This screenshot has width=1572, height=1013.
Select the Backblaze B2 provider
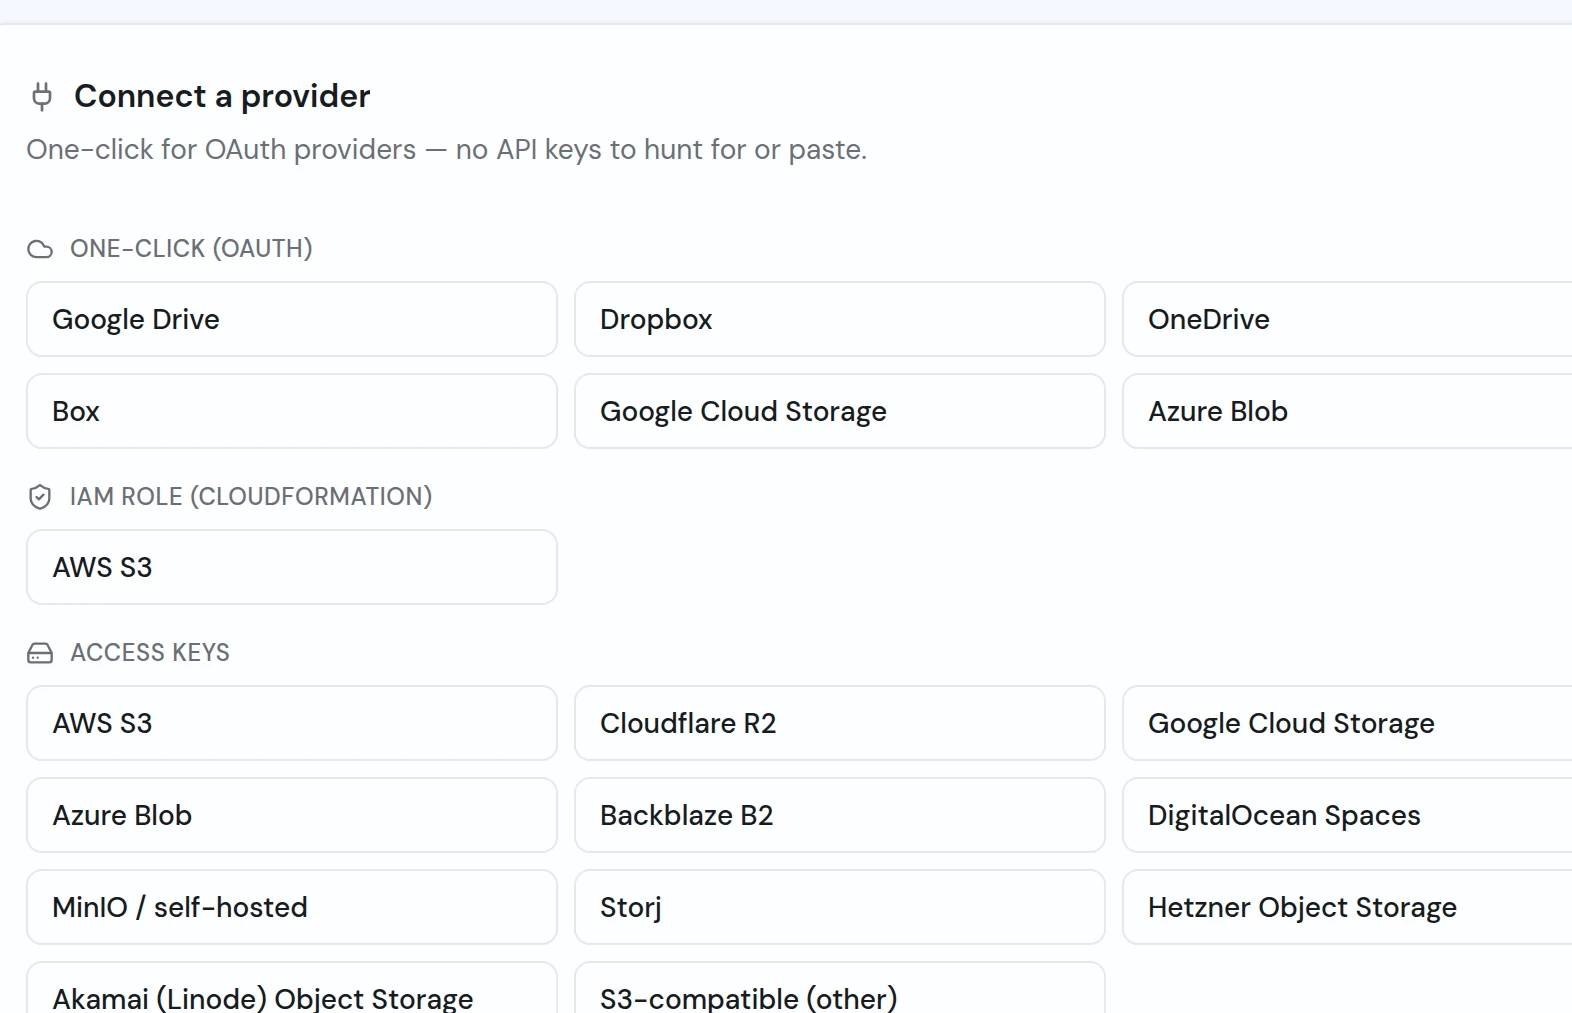[840, 815]
